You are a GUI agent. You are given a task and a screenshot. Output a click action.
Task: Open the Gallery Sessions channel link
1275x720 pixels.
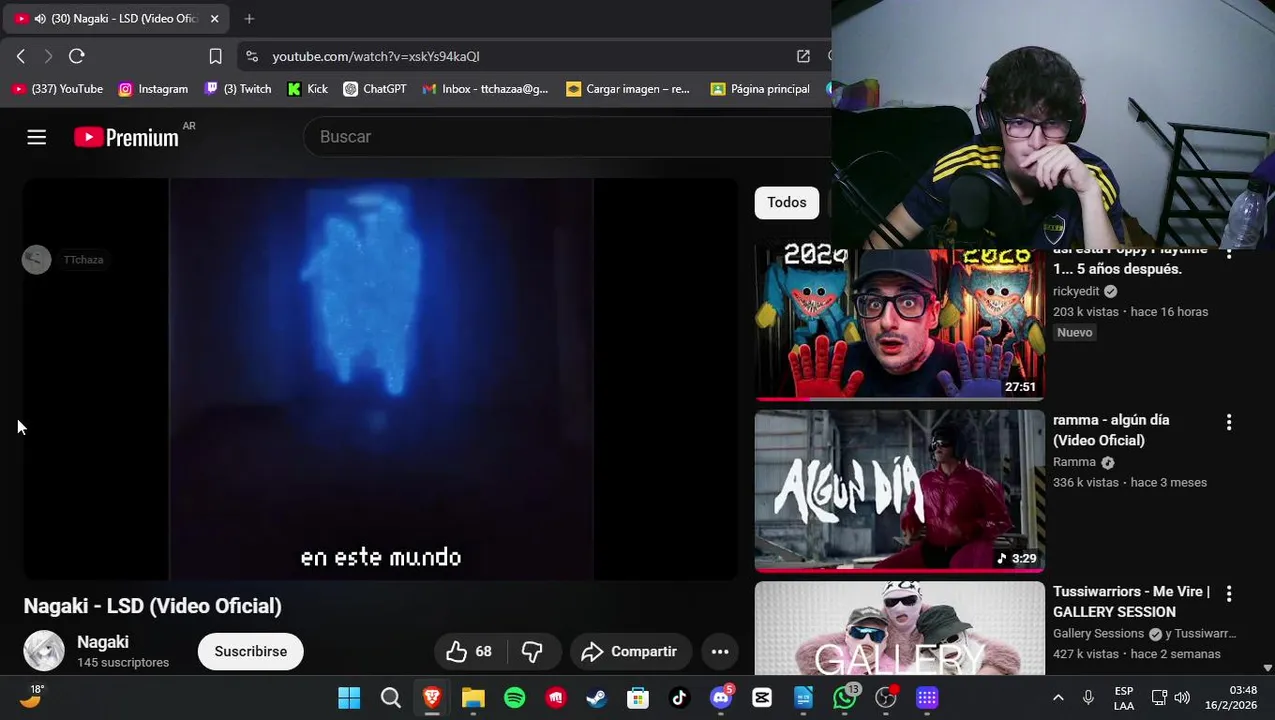coord(1098,633)
